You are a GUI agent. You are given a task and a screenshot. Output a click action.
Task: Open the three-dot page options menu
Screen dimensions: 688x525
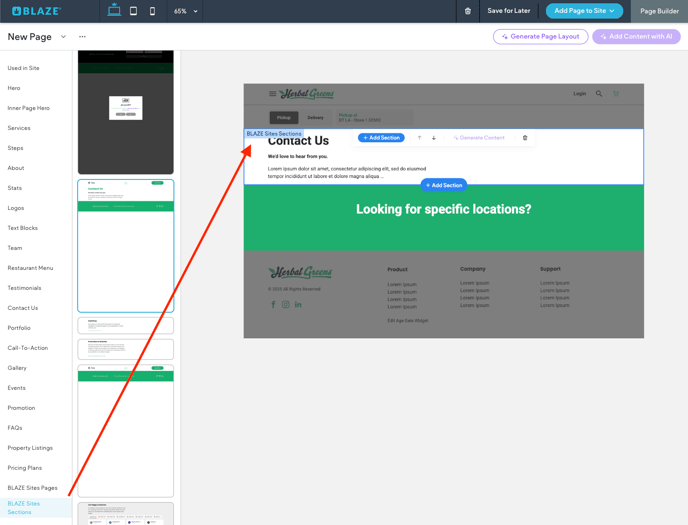(x=82, y=37)
